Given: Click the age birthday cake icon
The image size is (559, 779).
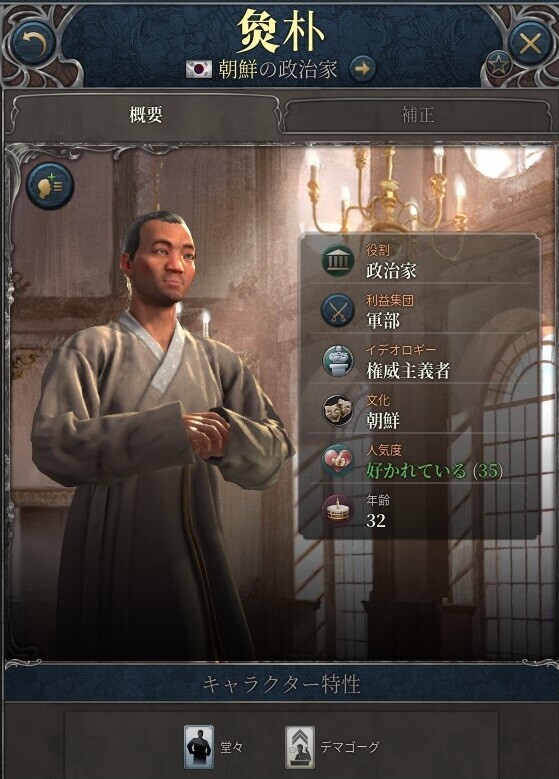Looking at the screenshot, I should [338, 510].
